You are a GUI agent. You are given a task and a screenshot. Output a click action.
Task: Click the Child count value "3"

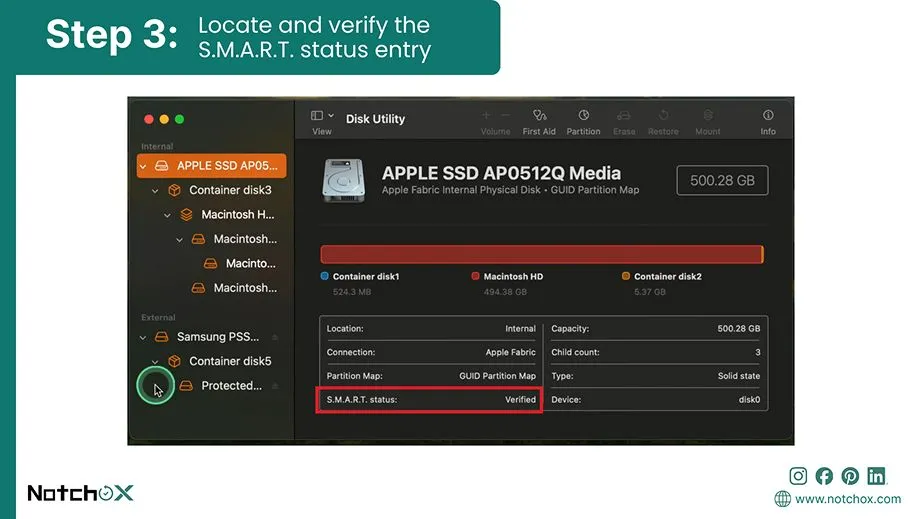[x=757, y=352]
